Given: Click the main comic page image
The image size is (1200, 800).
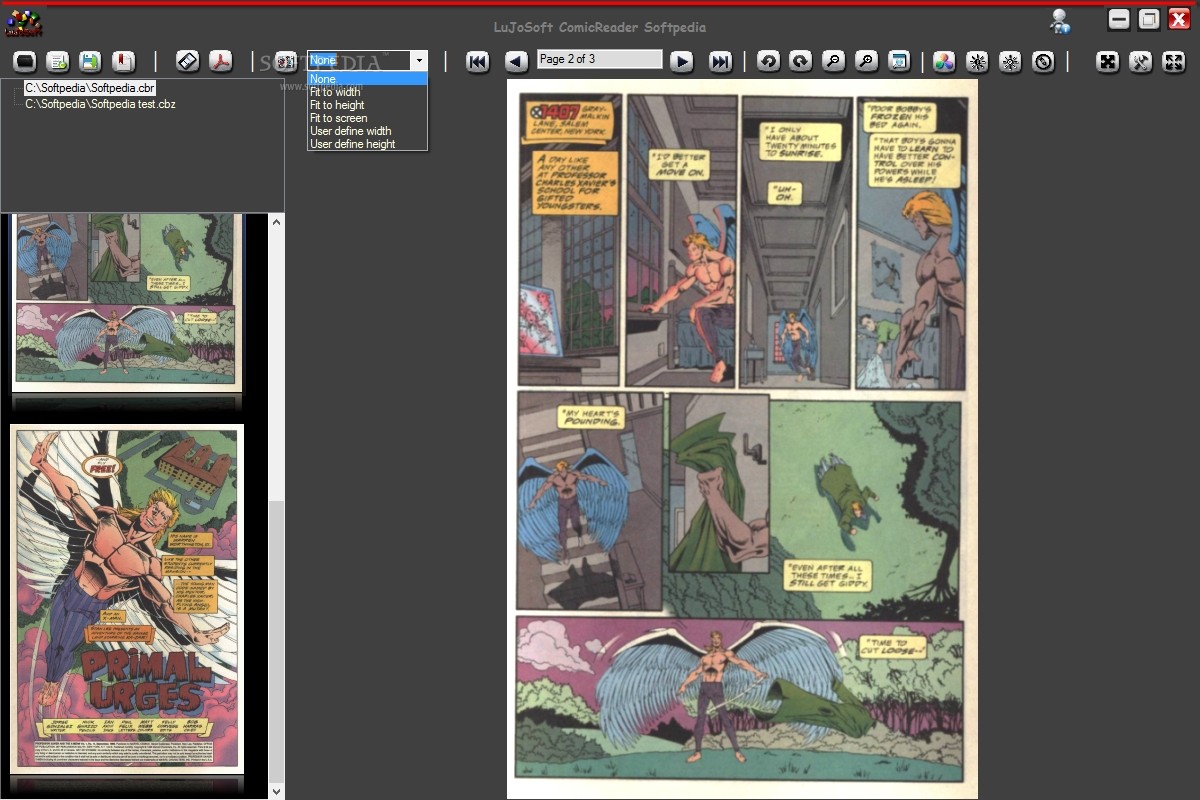Looking at the screenshot, I should coord(742,439).
